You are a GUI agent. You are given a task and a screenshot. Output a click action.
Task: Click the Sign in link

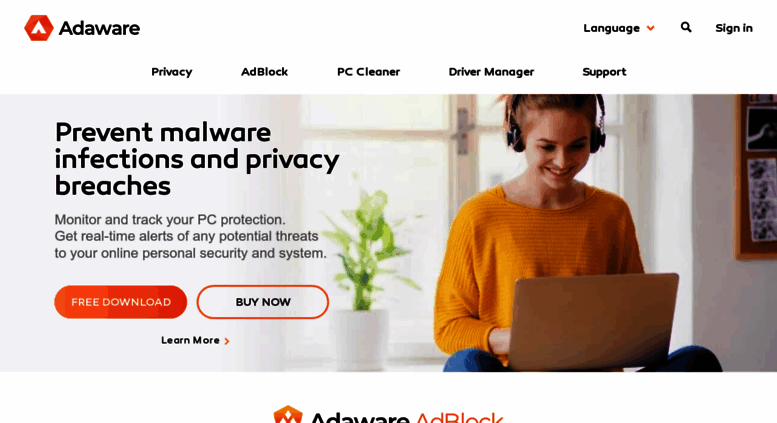(x=734, y=28)
